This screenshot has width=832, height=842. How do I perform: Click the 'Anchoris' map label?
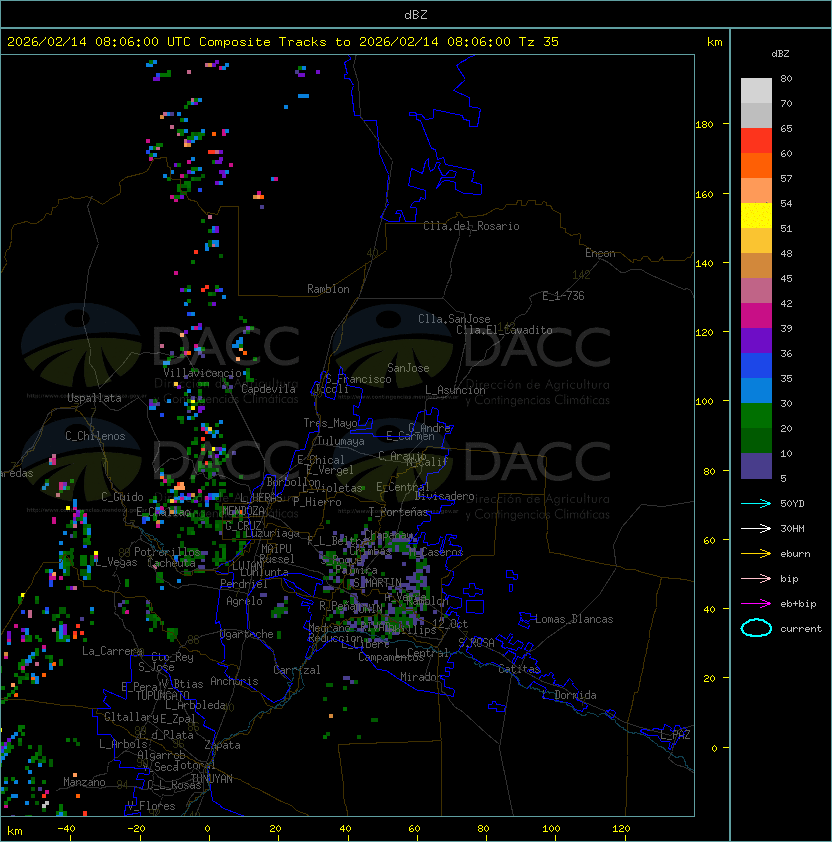[x=234, y=681]
